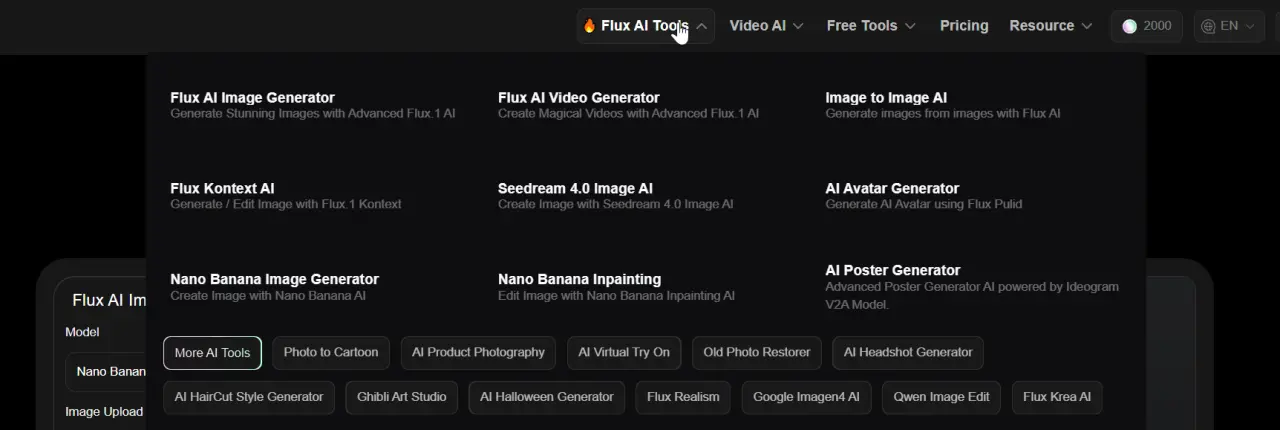Select the Flux Krea AI tag
Screen dimensions: 1280x430
click(x=1057, y=397)
